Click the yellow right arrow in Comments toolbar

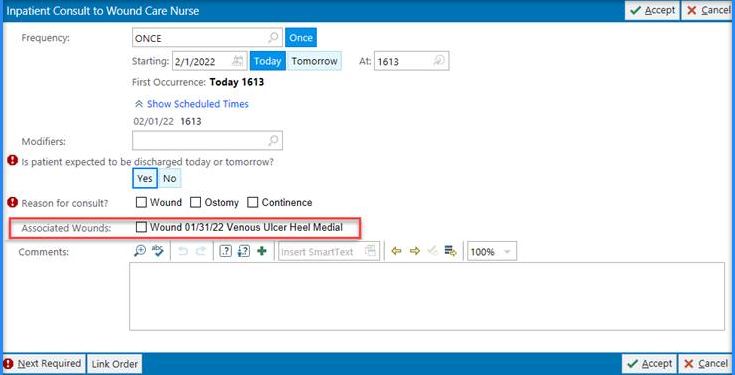[x=414, y=252]
